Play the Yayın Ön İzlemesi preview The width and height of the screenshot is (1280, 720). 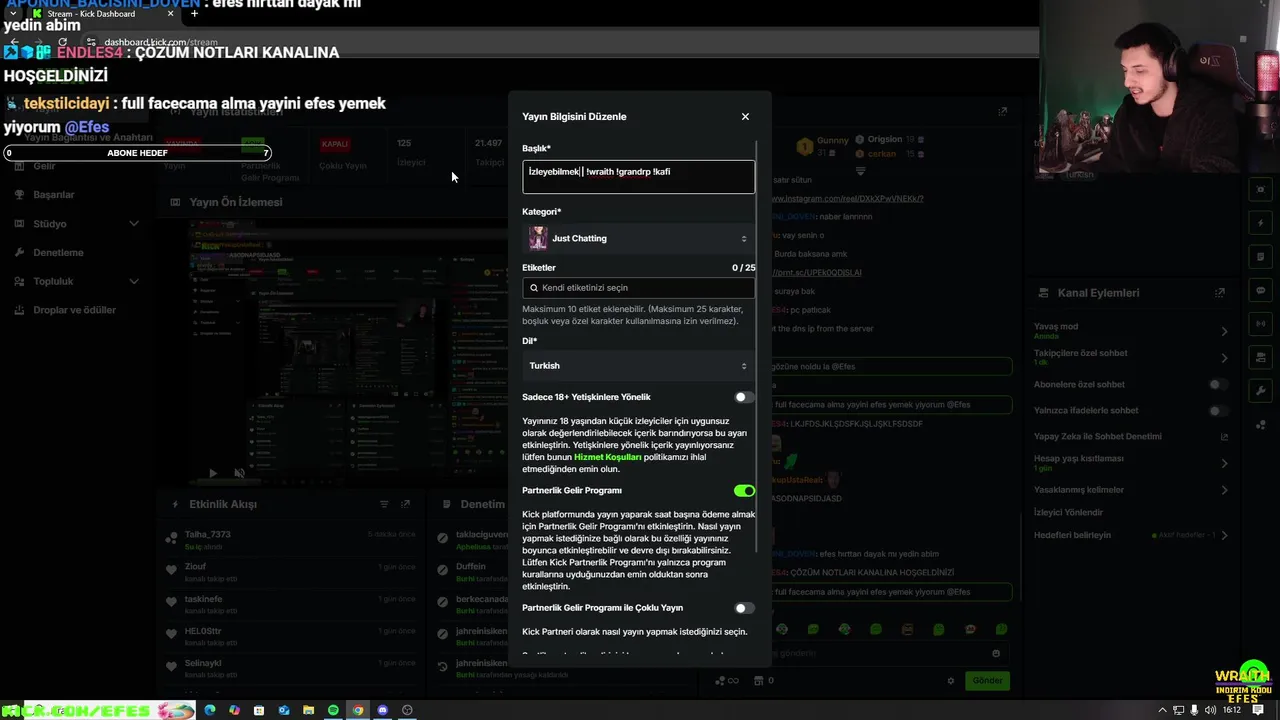(212, 473)
